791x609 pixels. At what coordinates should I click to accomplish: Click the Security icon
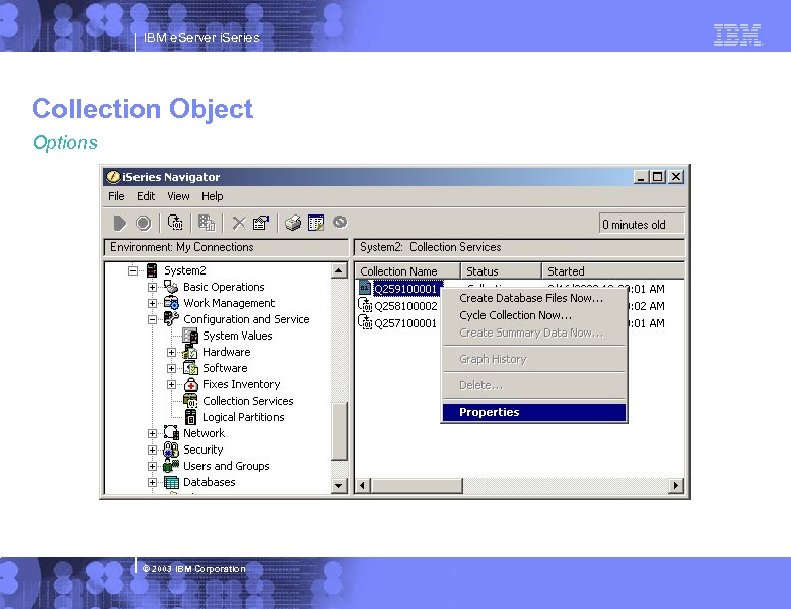coord(171,450)
